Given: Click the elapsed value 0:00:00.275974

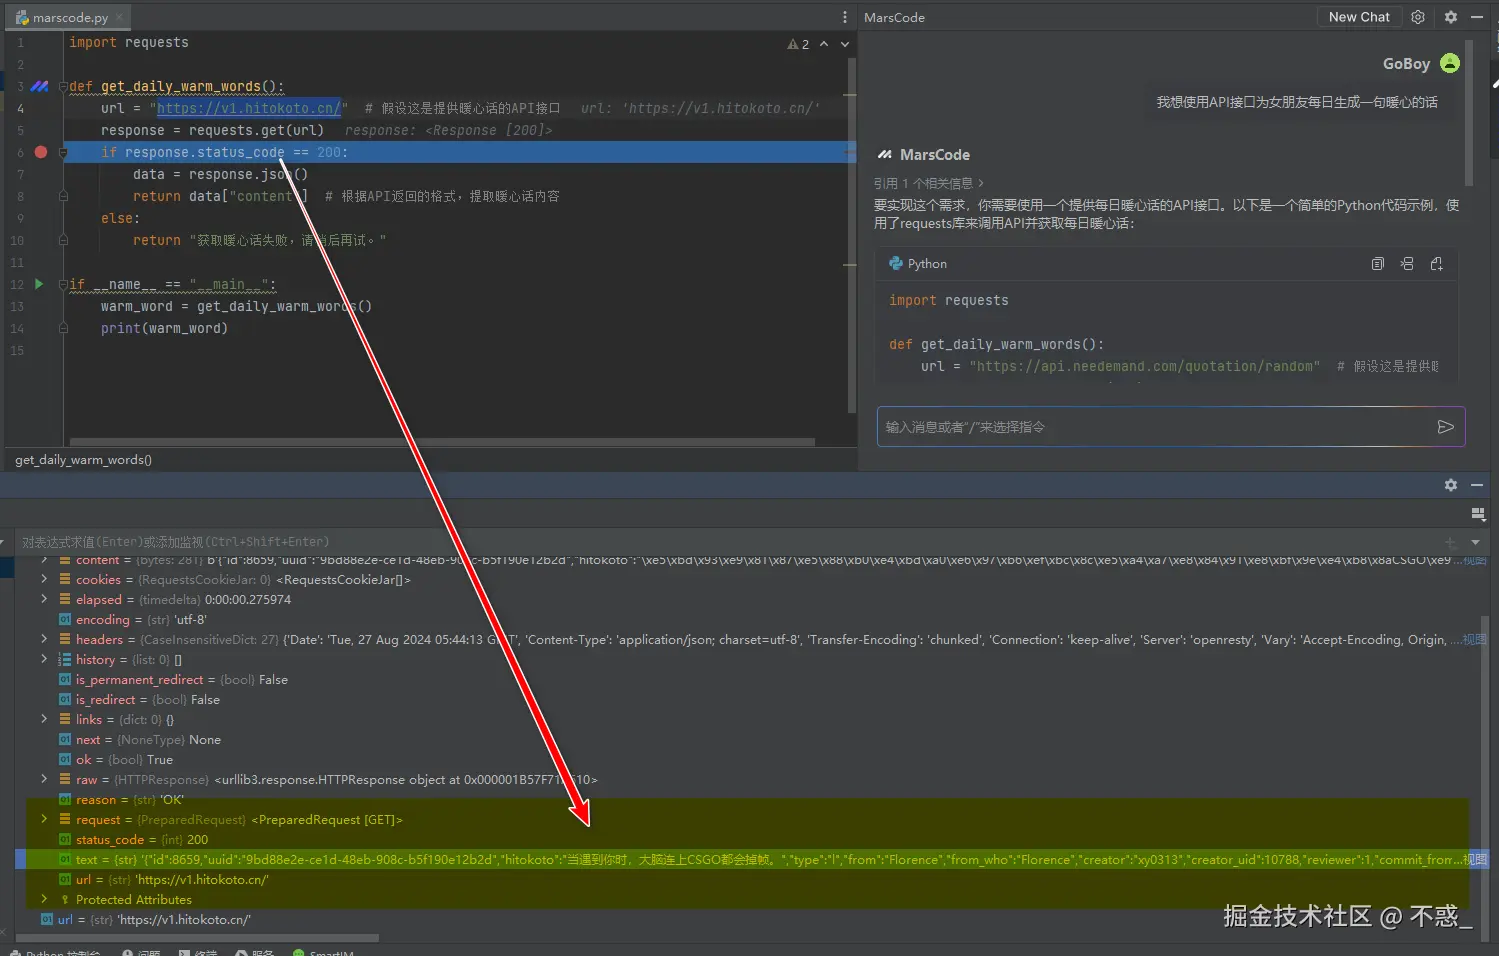Looking at the screenshot, I should click(x=248, y=600).
